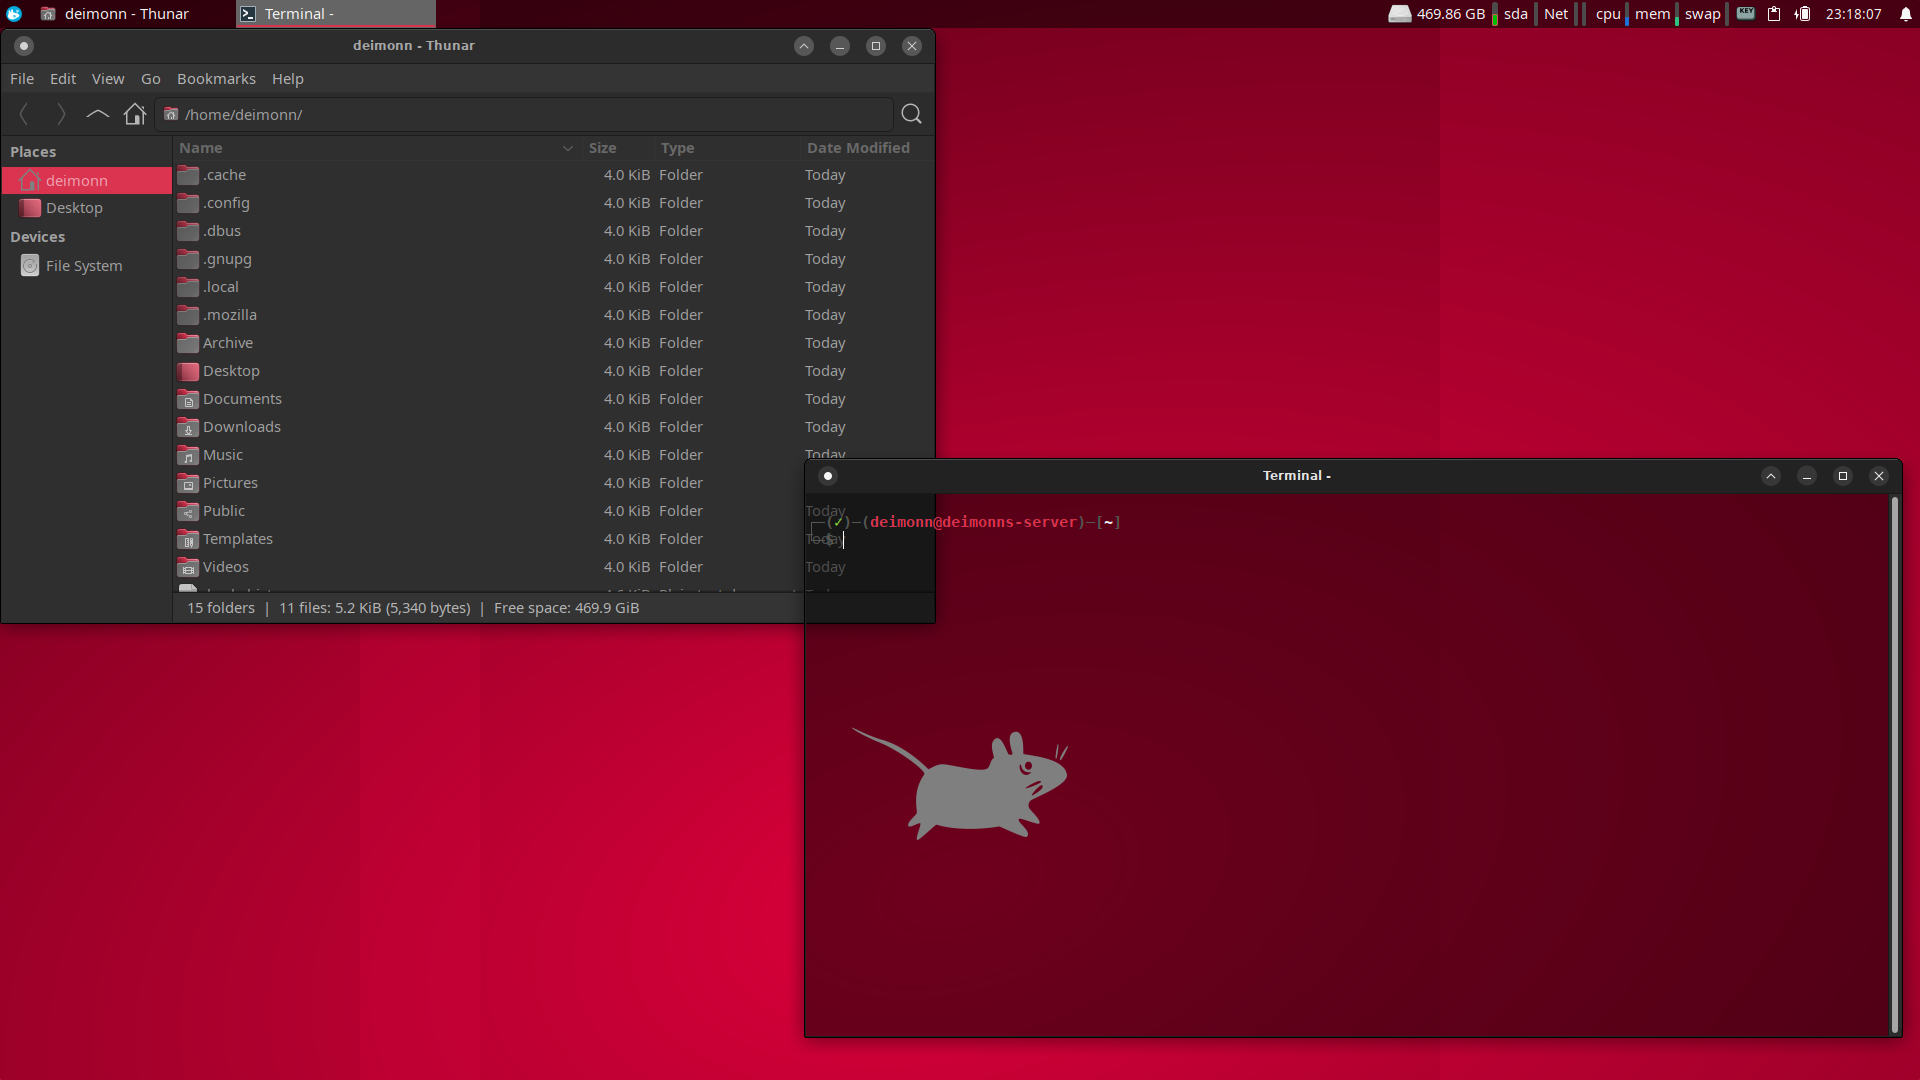Click the terminal vertical scrollbar

click(x=1894, y=764)
